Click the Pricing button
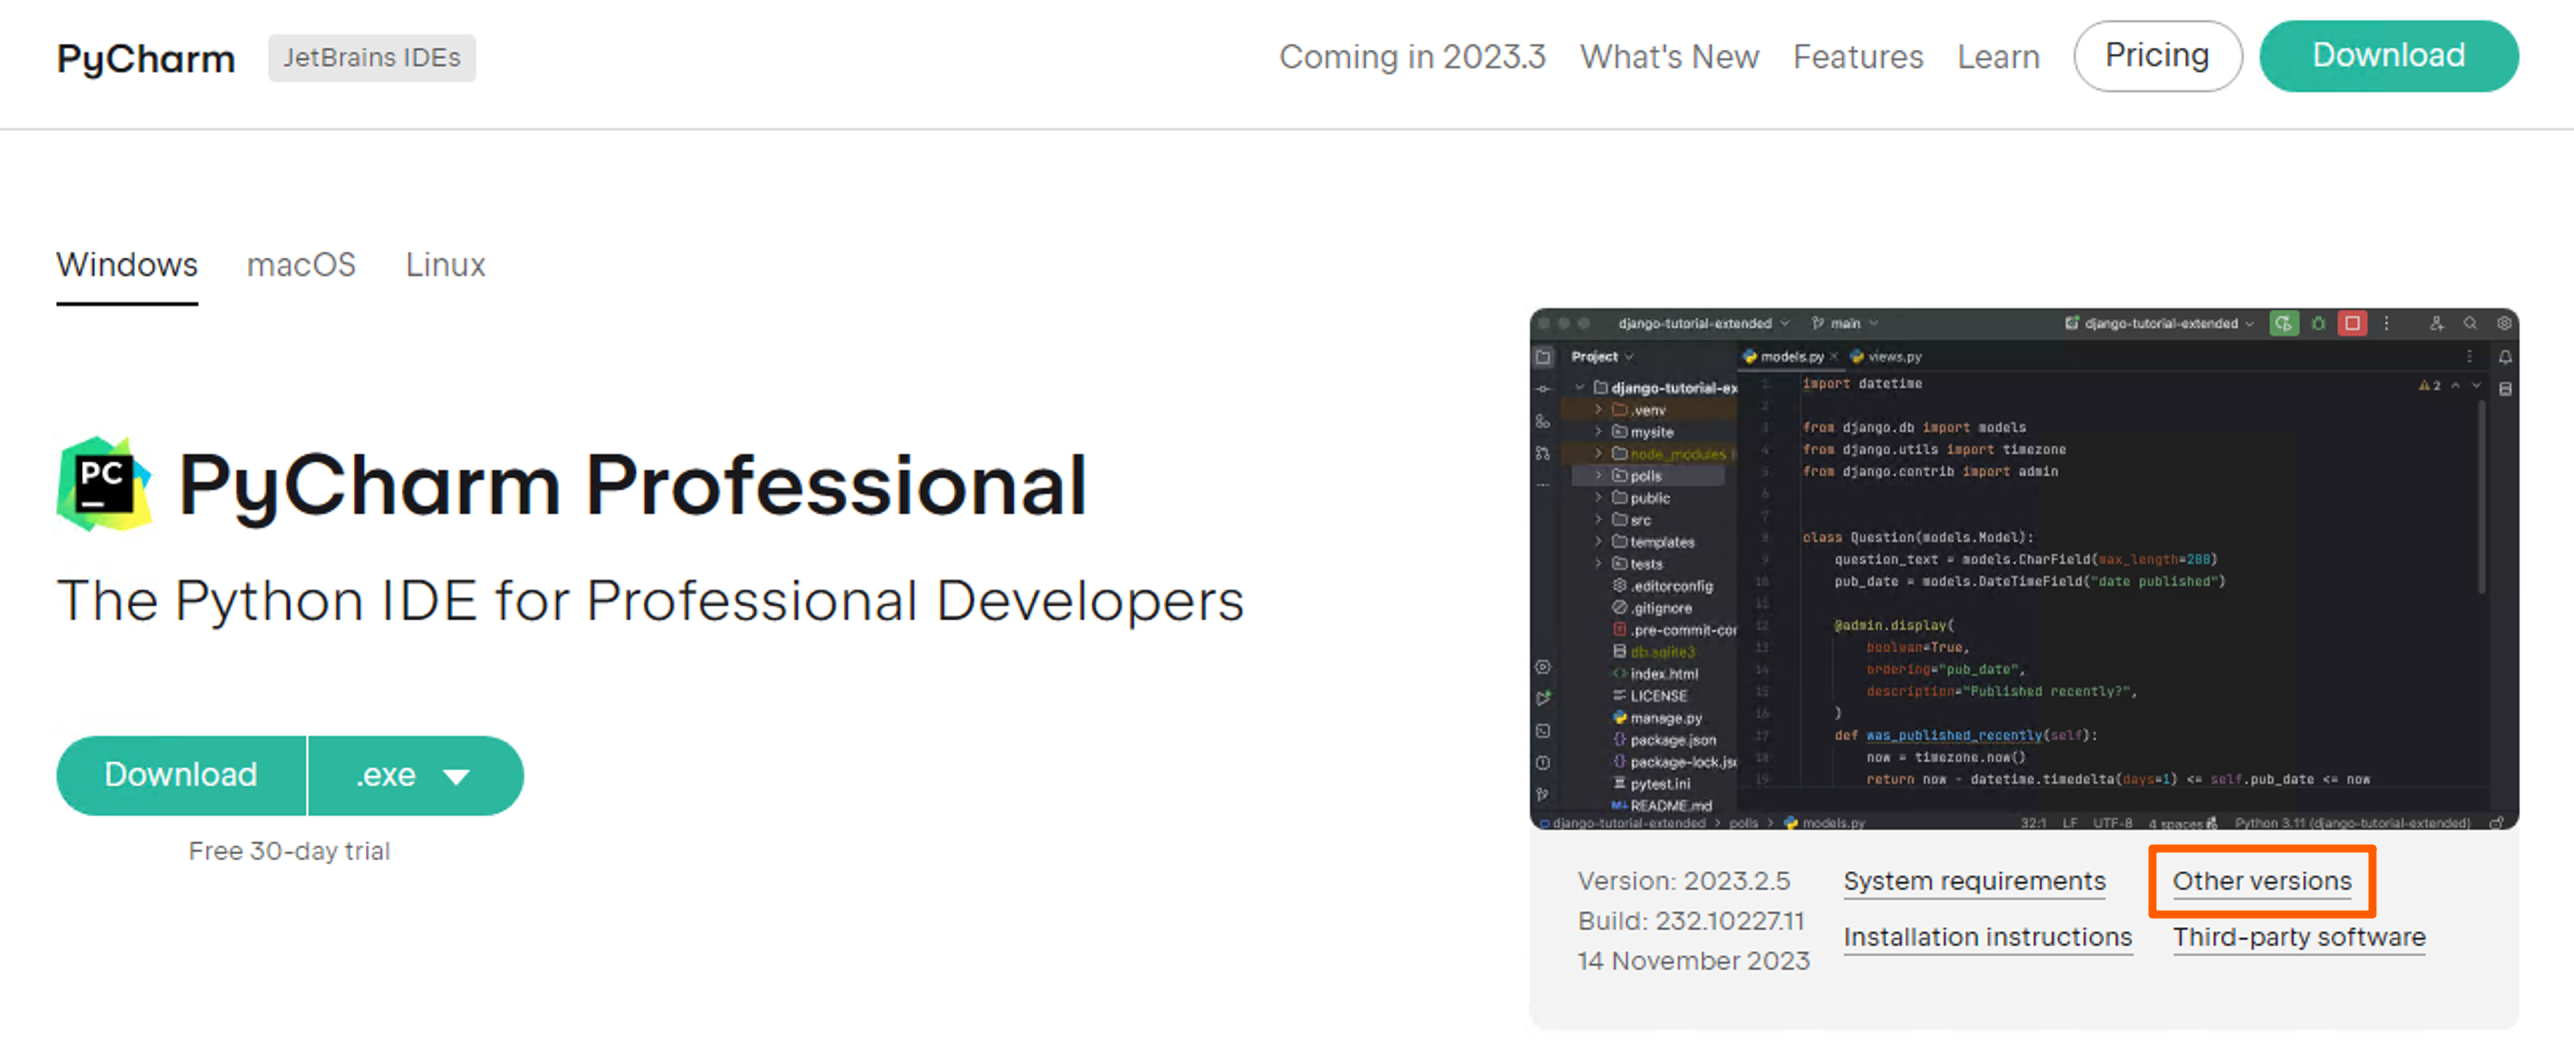 tap(2157, 56)
